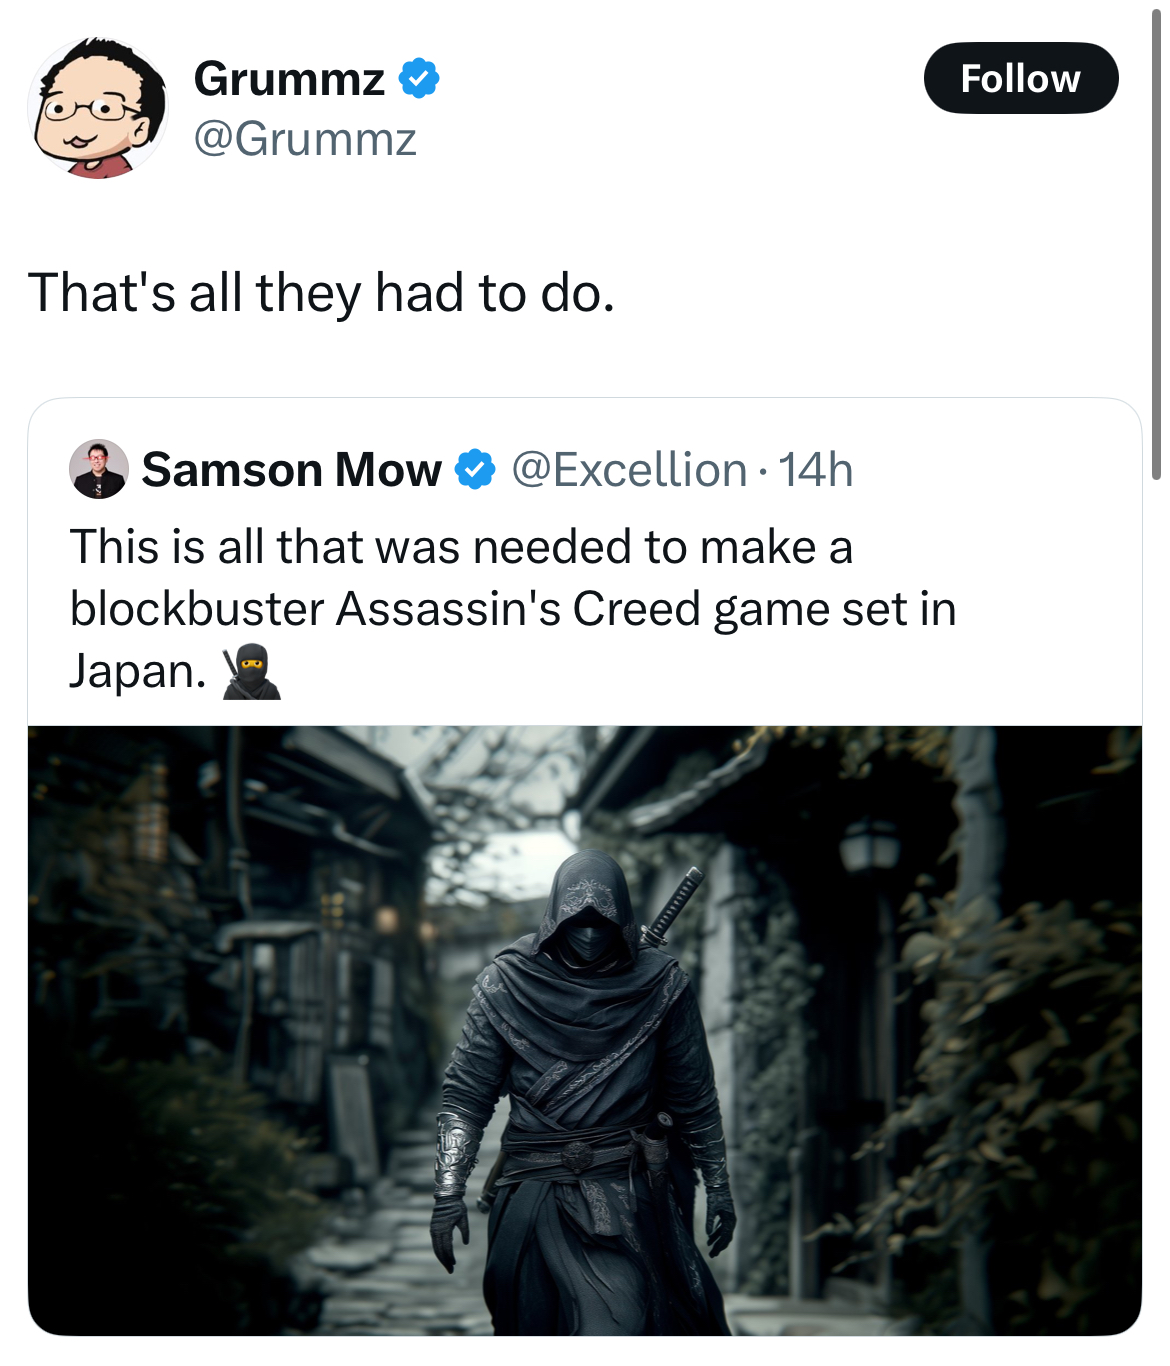Image resolution: width=1170 pixels, height=1366 pixels.
Task: Open Grummz's cartoon profile avatar
Action: (x=98, y=108)
